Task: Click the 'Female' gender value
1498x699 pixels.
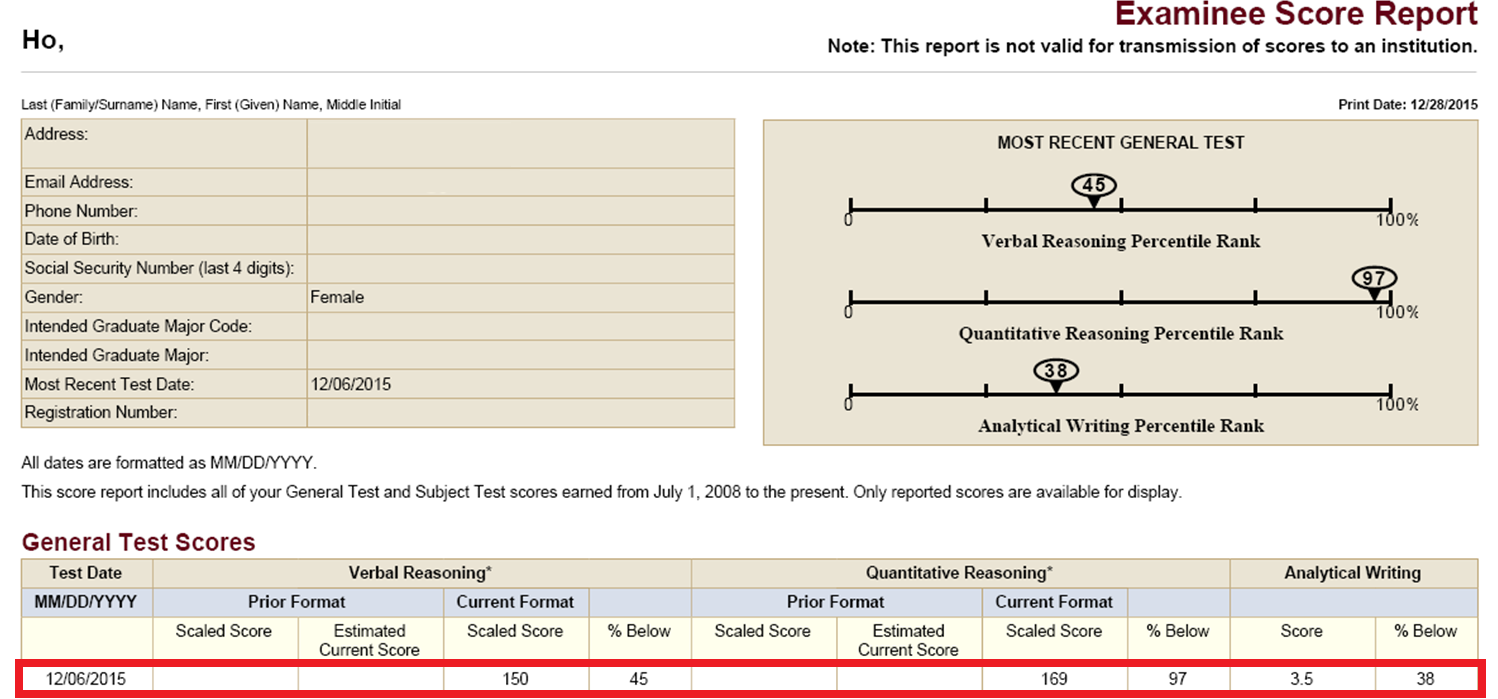Action: pyautogui.click(x=337, y=297)
